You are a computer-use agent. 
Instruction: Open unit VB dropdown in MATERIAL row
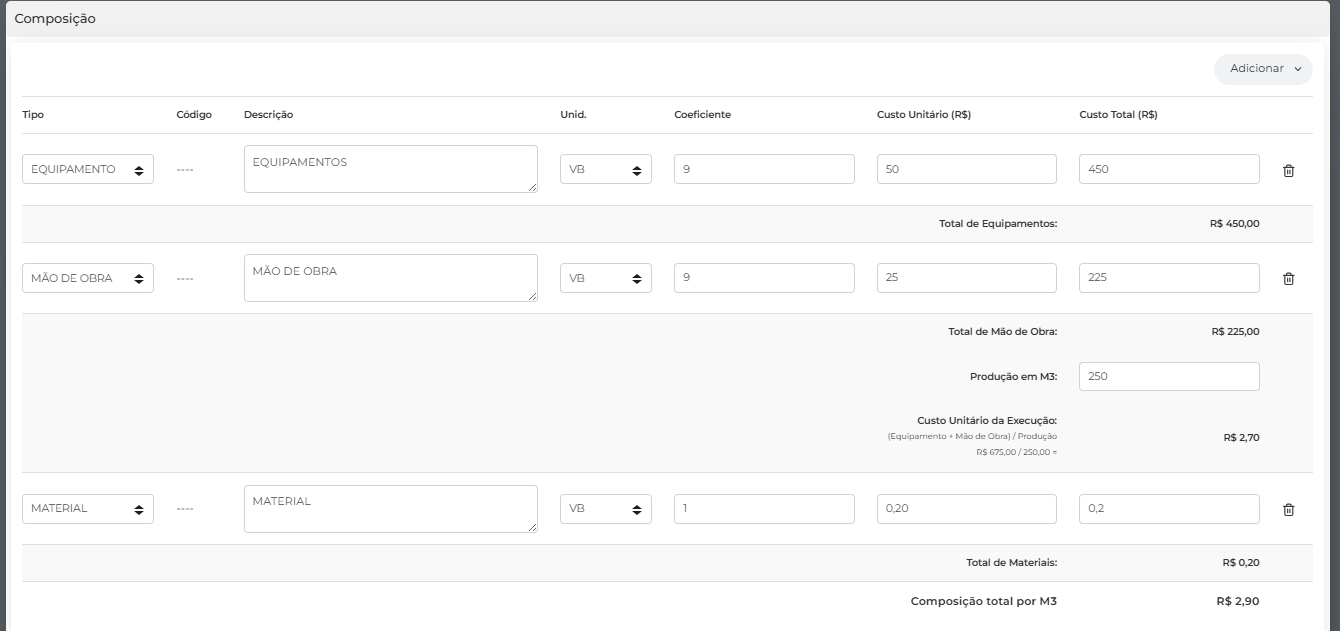(x=605, y=508)
